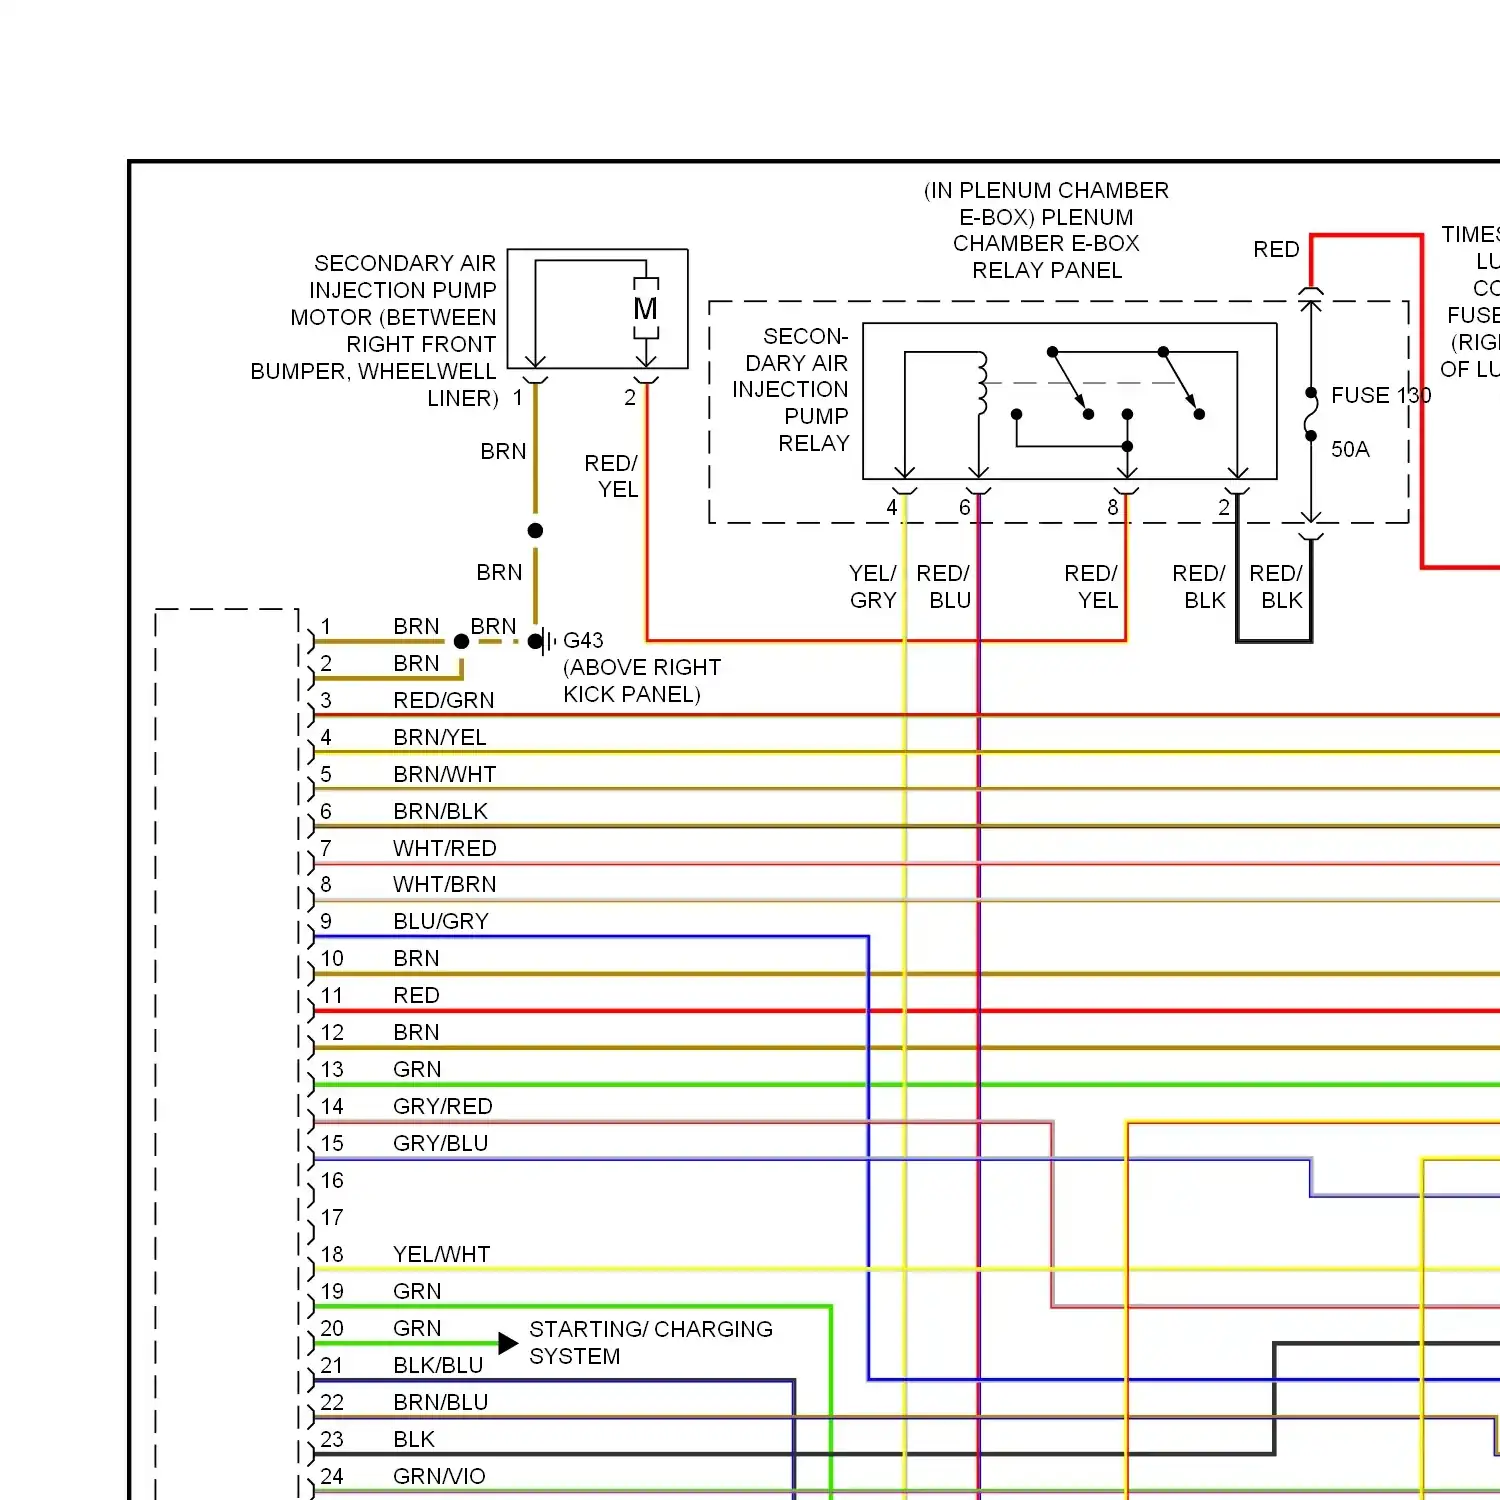Select the (ABOVE RIGHT KICK PANEL) note

pos(641,680)
